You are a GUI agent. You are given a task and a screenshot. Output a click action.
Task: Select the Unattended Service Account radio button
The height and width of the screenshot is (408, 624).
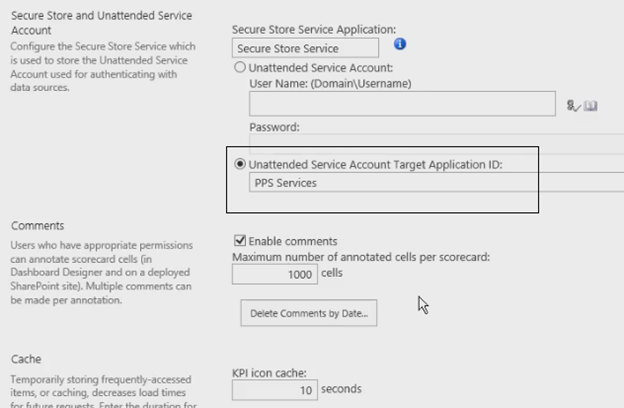point(240,67)
